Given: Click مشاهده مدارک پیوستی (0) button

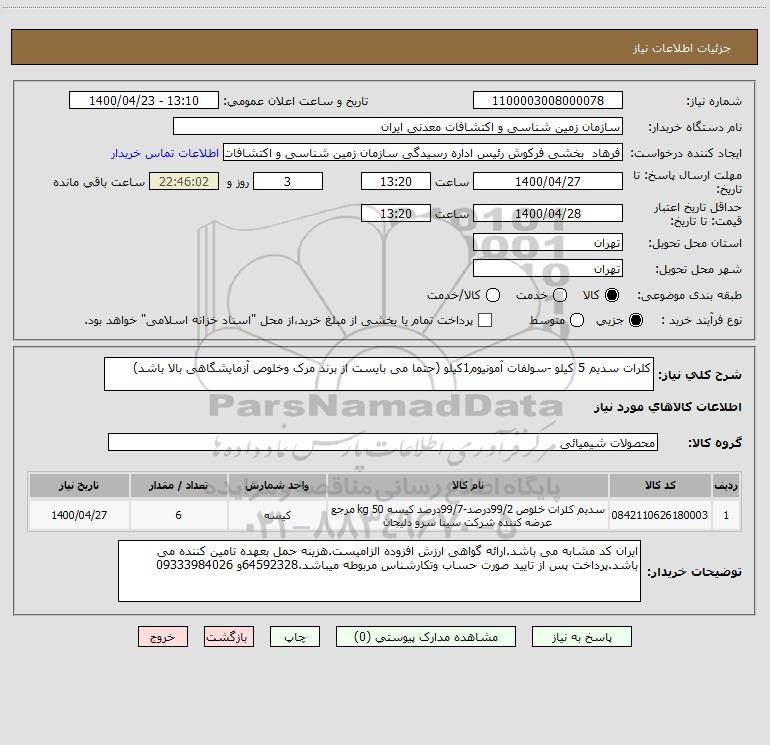Looking at the screenshot, I should (426, 637).
